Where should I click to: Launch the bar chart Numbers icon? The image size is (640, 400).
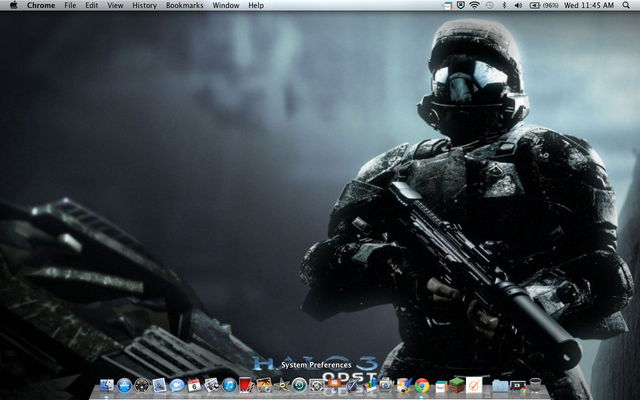point(369,385)
